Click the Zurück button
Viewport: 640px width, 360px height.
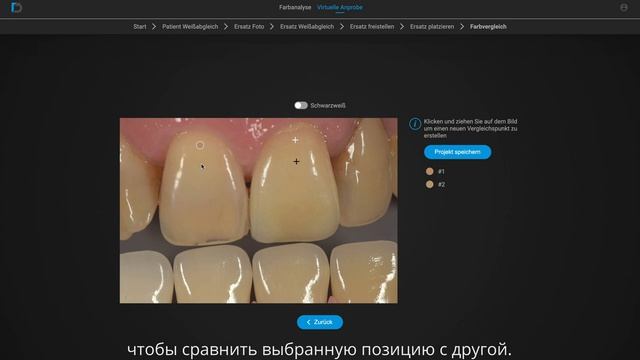tap(320, 322)
